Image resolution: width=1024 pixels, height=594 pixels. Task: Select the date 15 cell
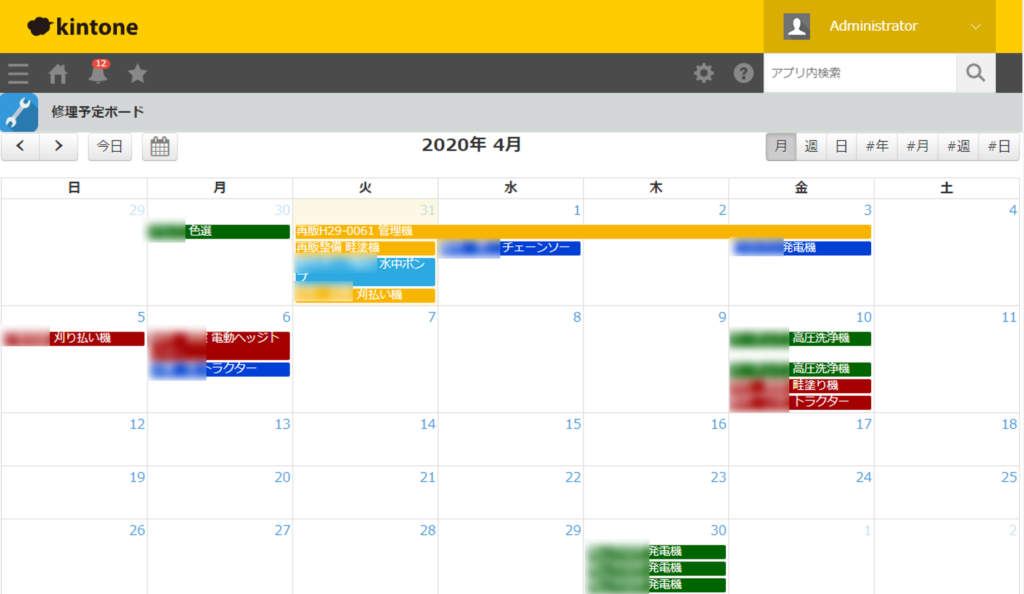(510, 439)
